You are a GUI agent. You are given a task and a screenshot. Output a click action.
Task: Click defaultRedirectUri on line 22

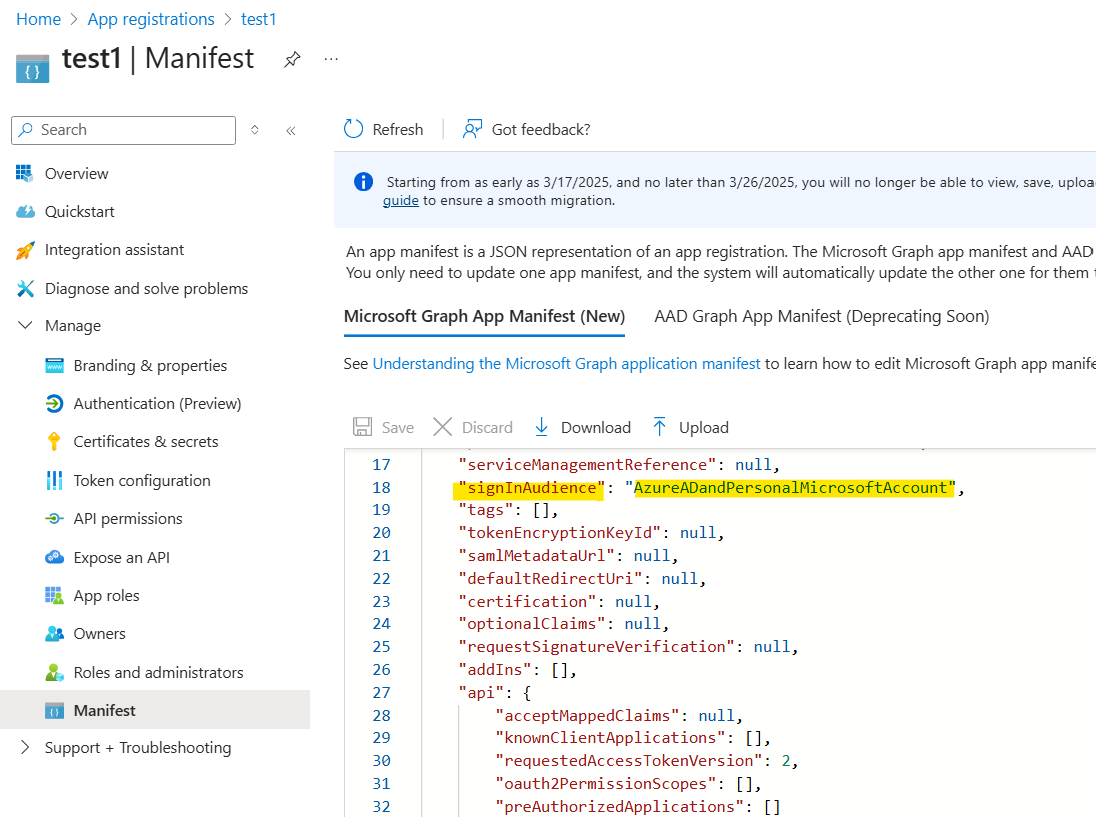550,579
